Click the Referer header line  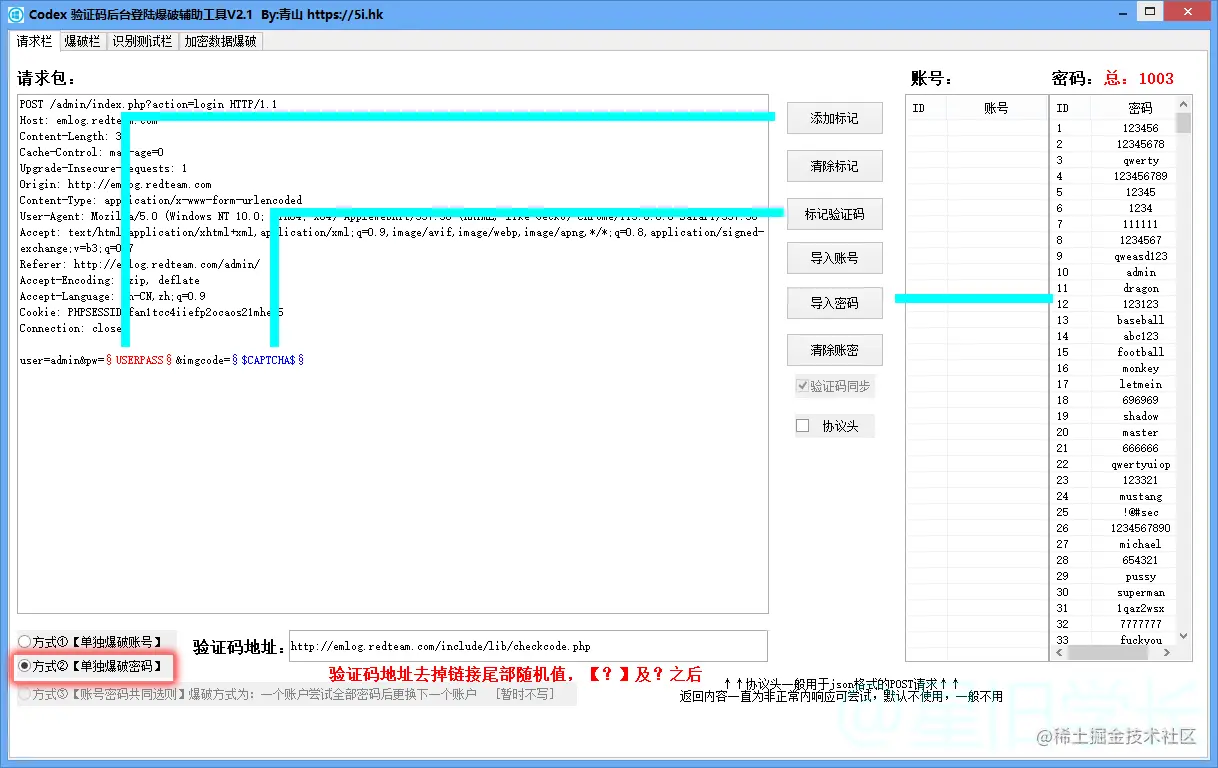[139, 264]
